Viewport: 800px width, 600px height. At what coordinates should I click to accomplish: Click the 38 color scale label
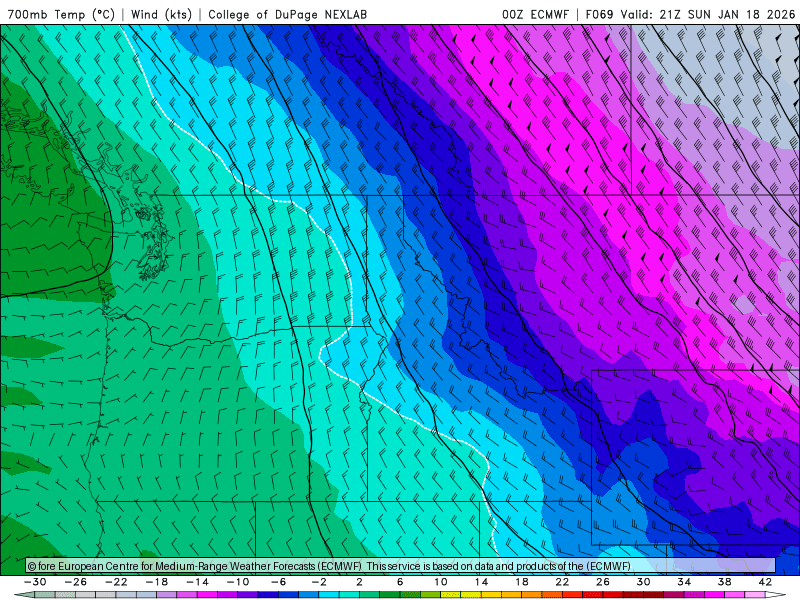click(724, 582)
